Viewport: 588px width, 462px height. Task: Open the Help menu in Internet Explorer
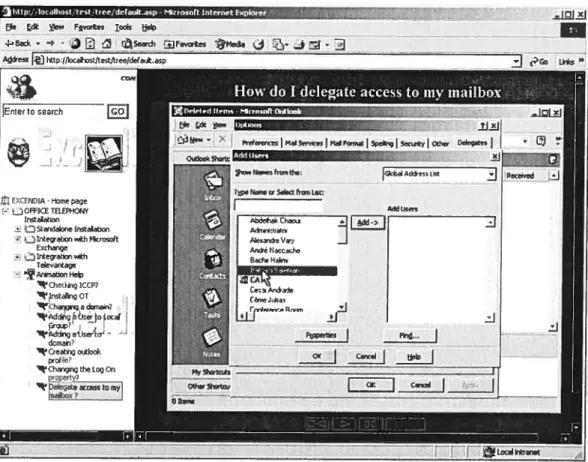[x=149, y=27]
